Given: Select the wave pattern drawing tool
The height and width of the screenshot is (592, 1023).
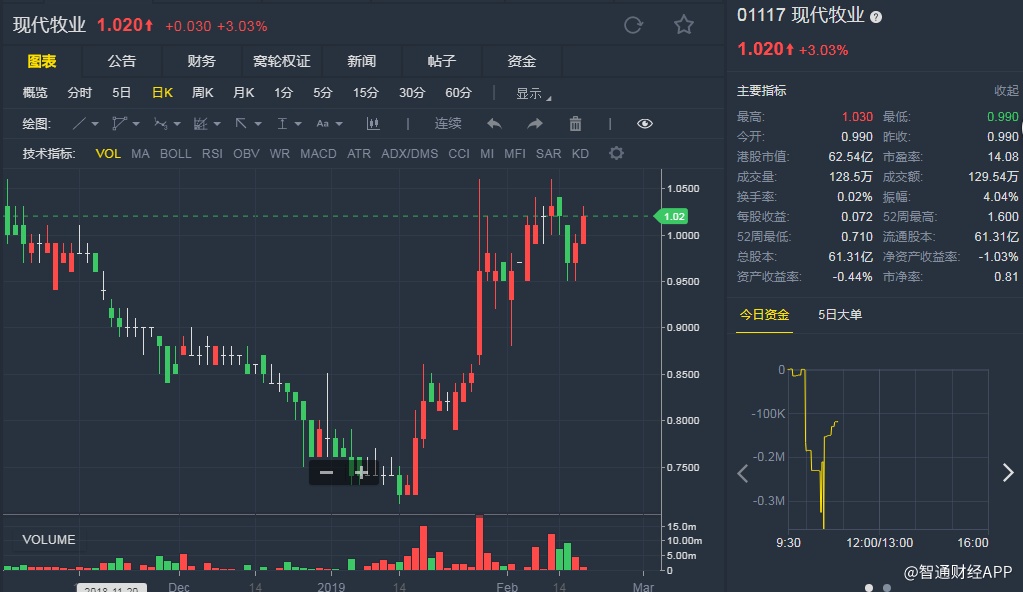Looking at the screenshot, I should [160, 123].
